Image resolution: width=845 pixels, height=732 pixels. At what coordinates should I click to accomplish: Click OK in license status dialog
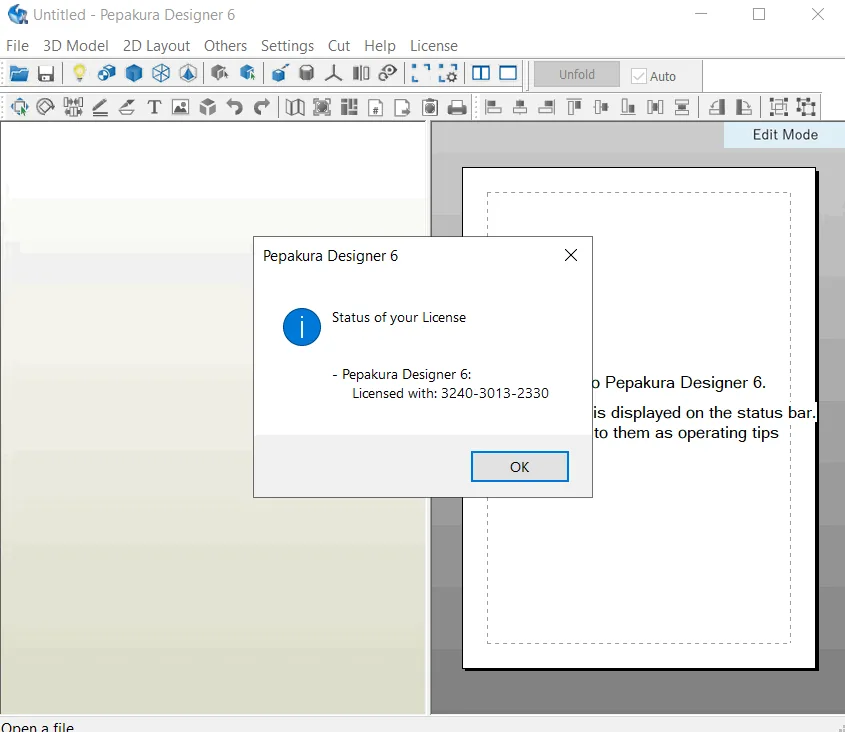pos(520,466)
